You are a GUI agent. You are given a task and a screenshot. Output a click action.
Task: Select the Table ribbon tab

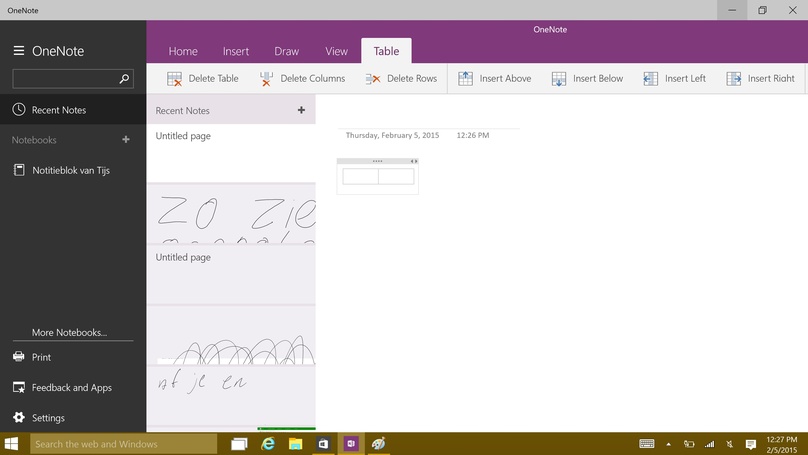point(386,51)
